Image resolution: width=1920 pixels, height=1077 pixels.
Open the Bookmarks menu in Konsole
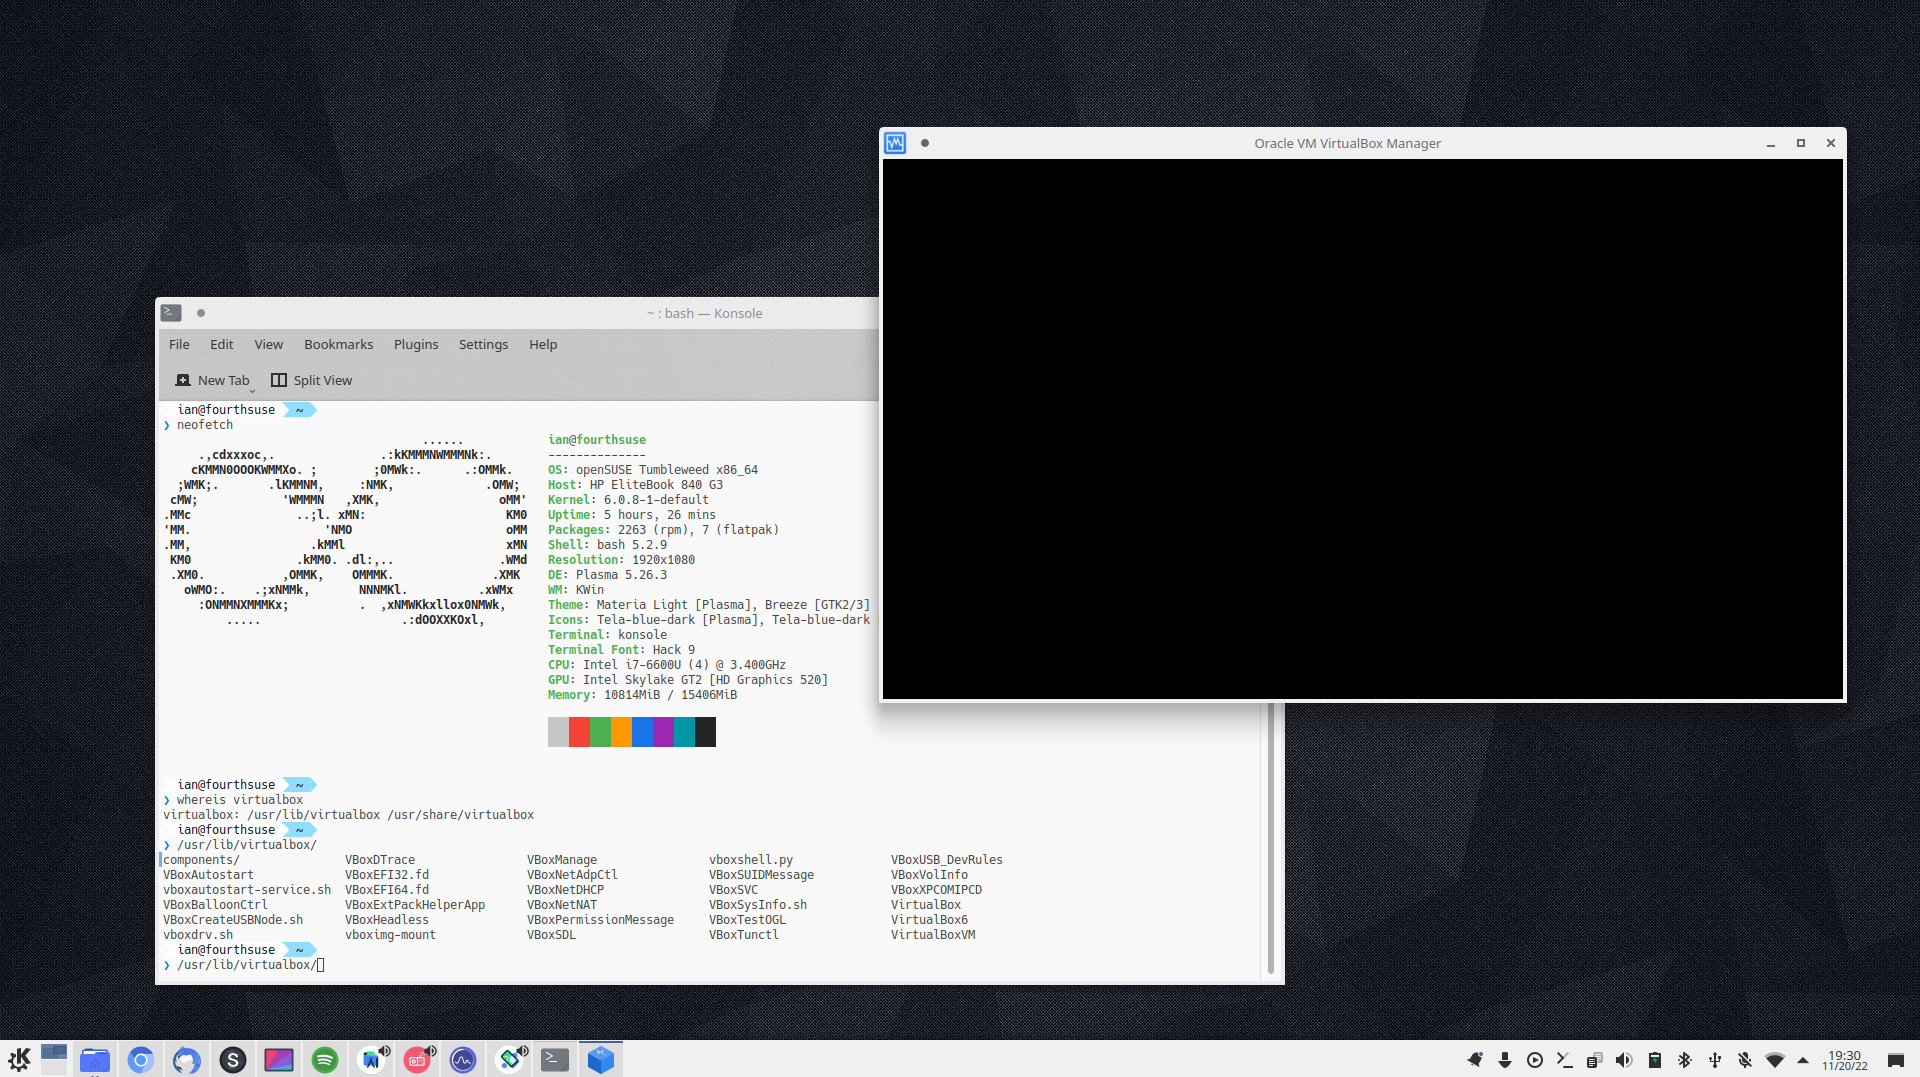tap(339, 344)
